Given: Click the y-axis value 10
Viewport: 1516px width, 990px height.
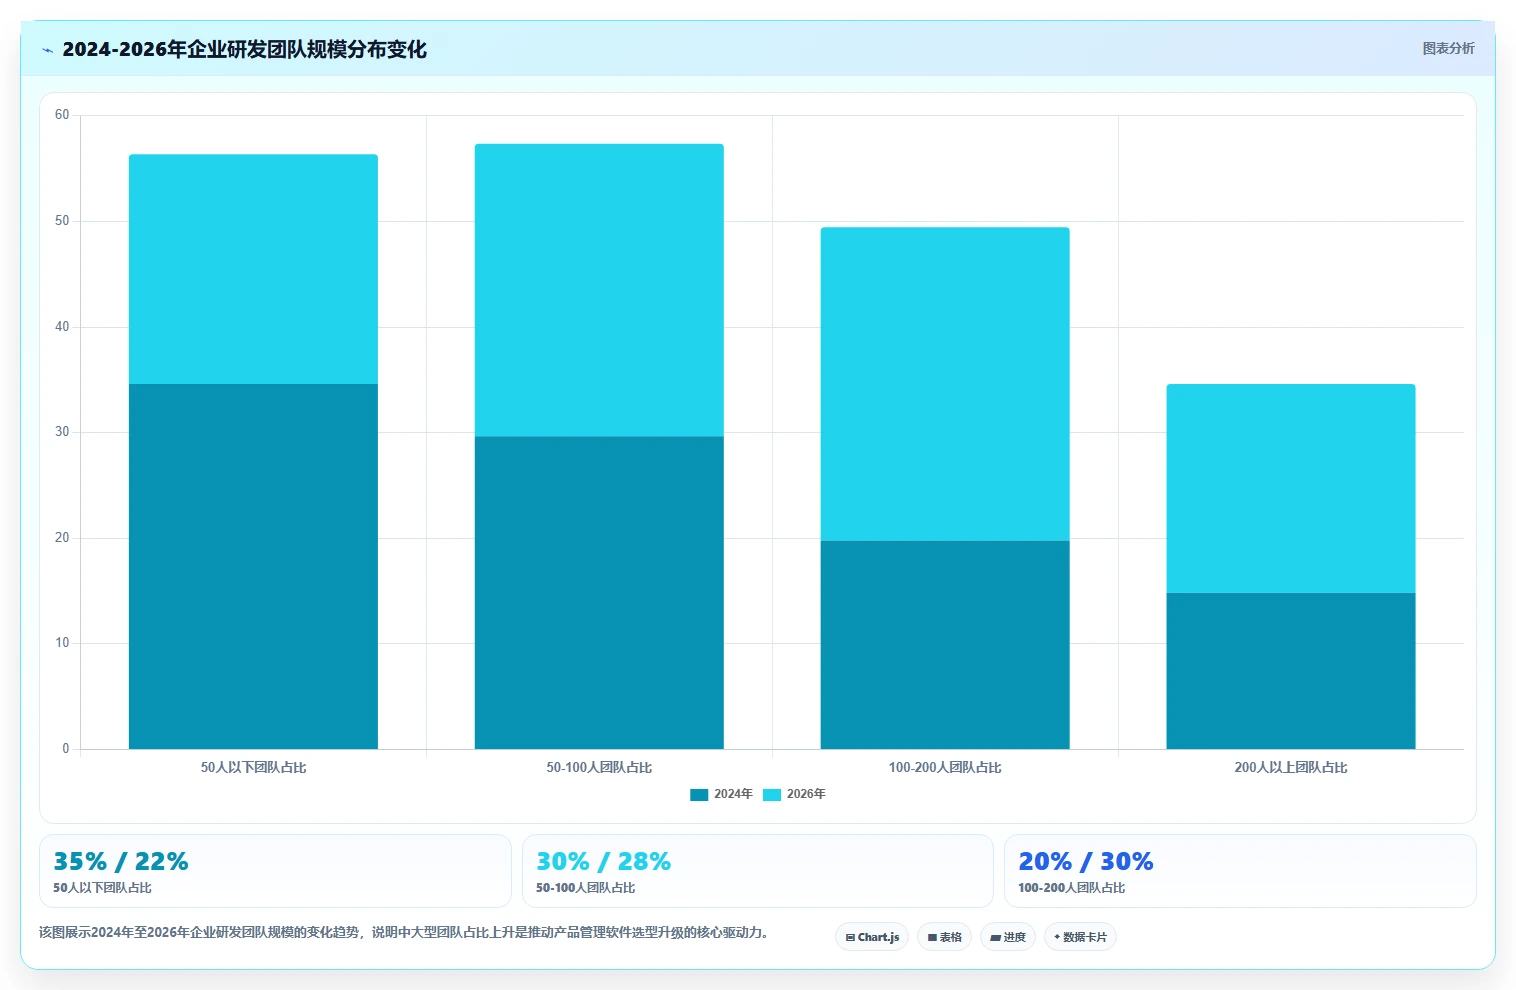Looking at the screenshot, I should click(62, 643).
